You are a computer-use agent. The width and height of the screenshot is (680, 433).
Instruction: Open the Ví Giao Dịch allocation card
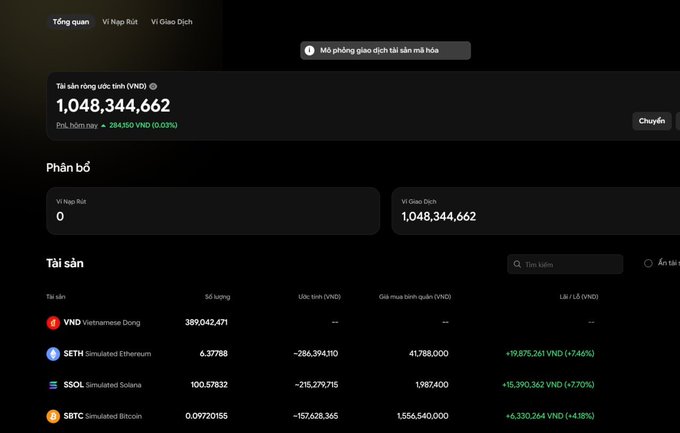click(536, 211)
